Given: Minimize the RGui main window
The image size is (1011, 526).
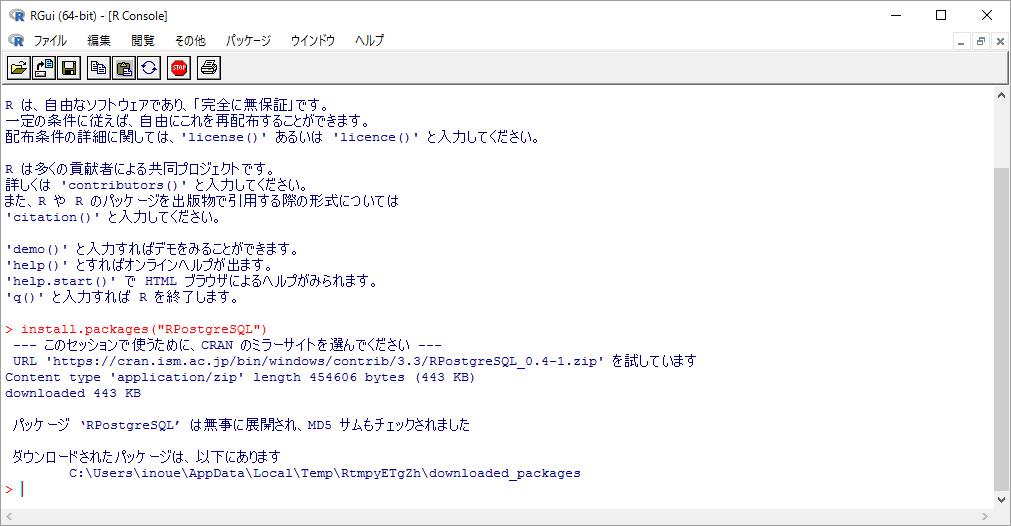Looking at the screenshot, I should [896, 15].
